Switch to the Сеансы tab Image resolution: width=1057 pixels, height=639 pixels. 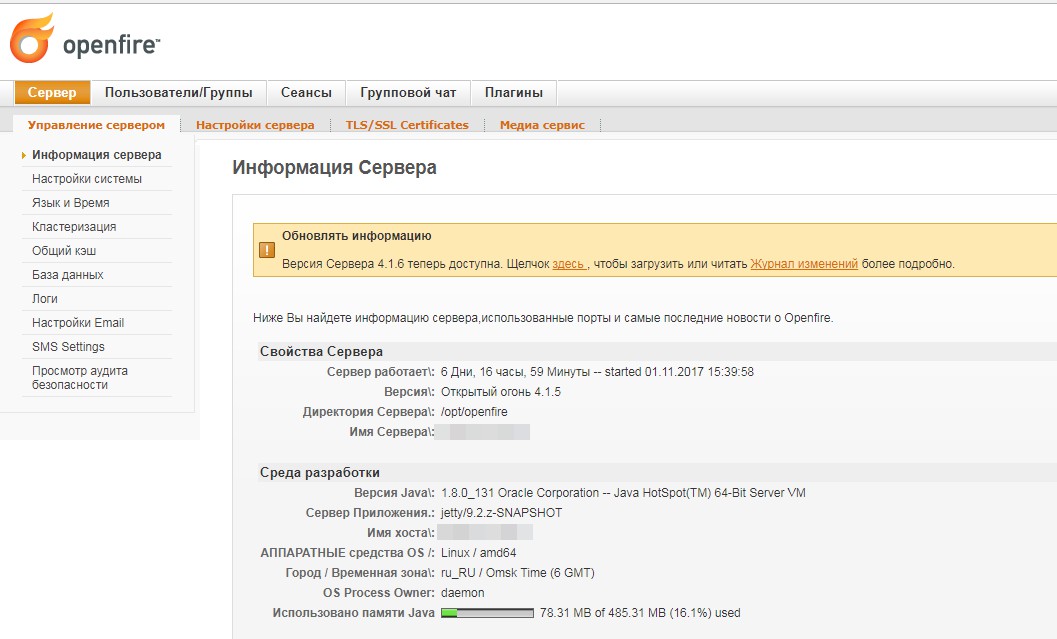click(x=306, y=92)
